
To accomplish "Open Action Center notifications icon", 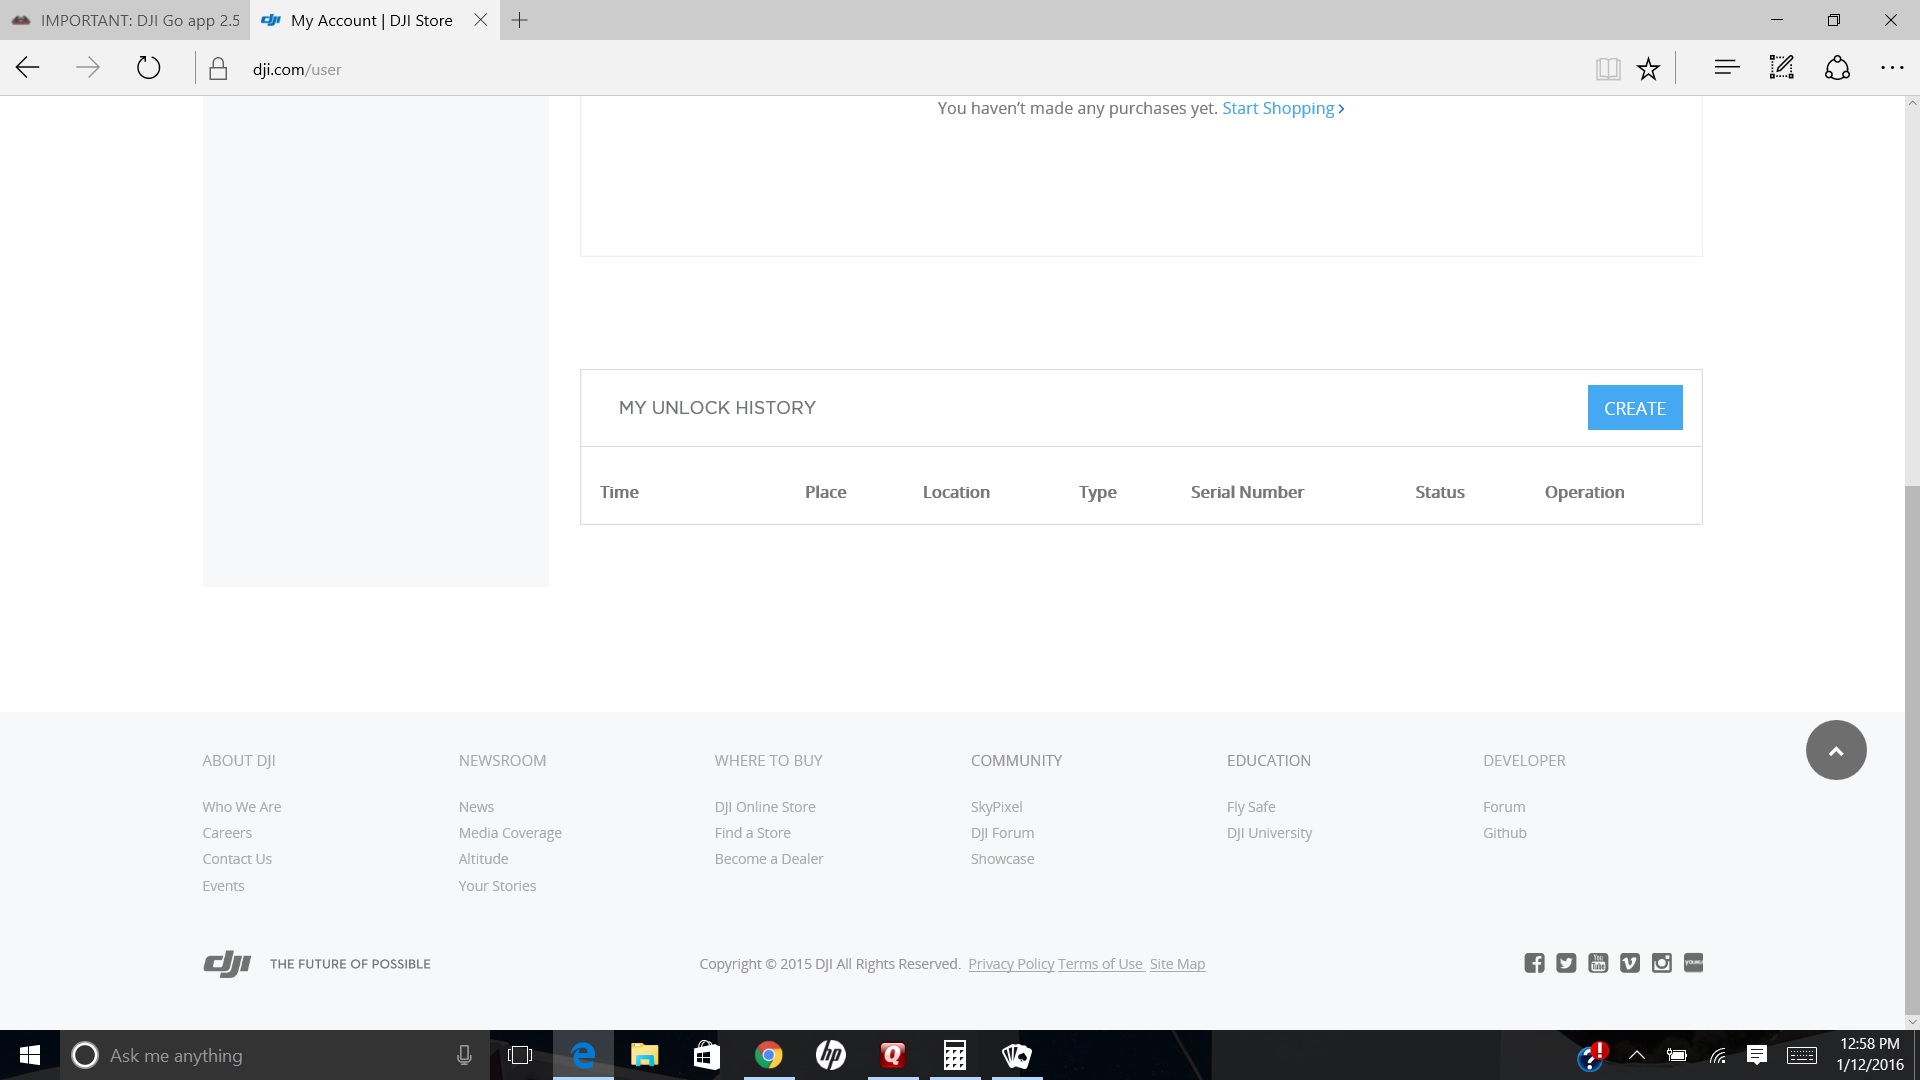I will coord(1757,1055).
